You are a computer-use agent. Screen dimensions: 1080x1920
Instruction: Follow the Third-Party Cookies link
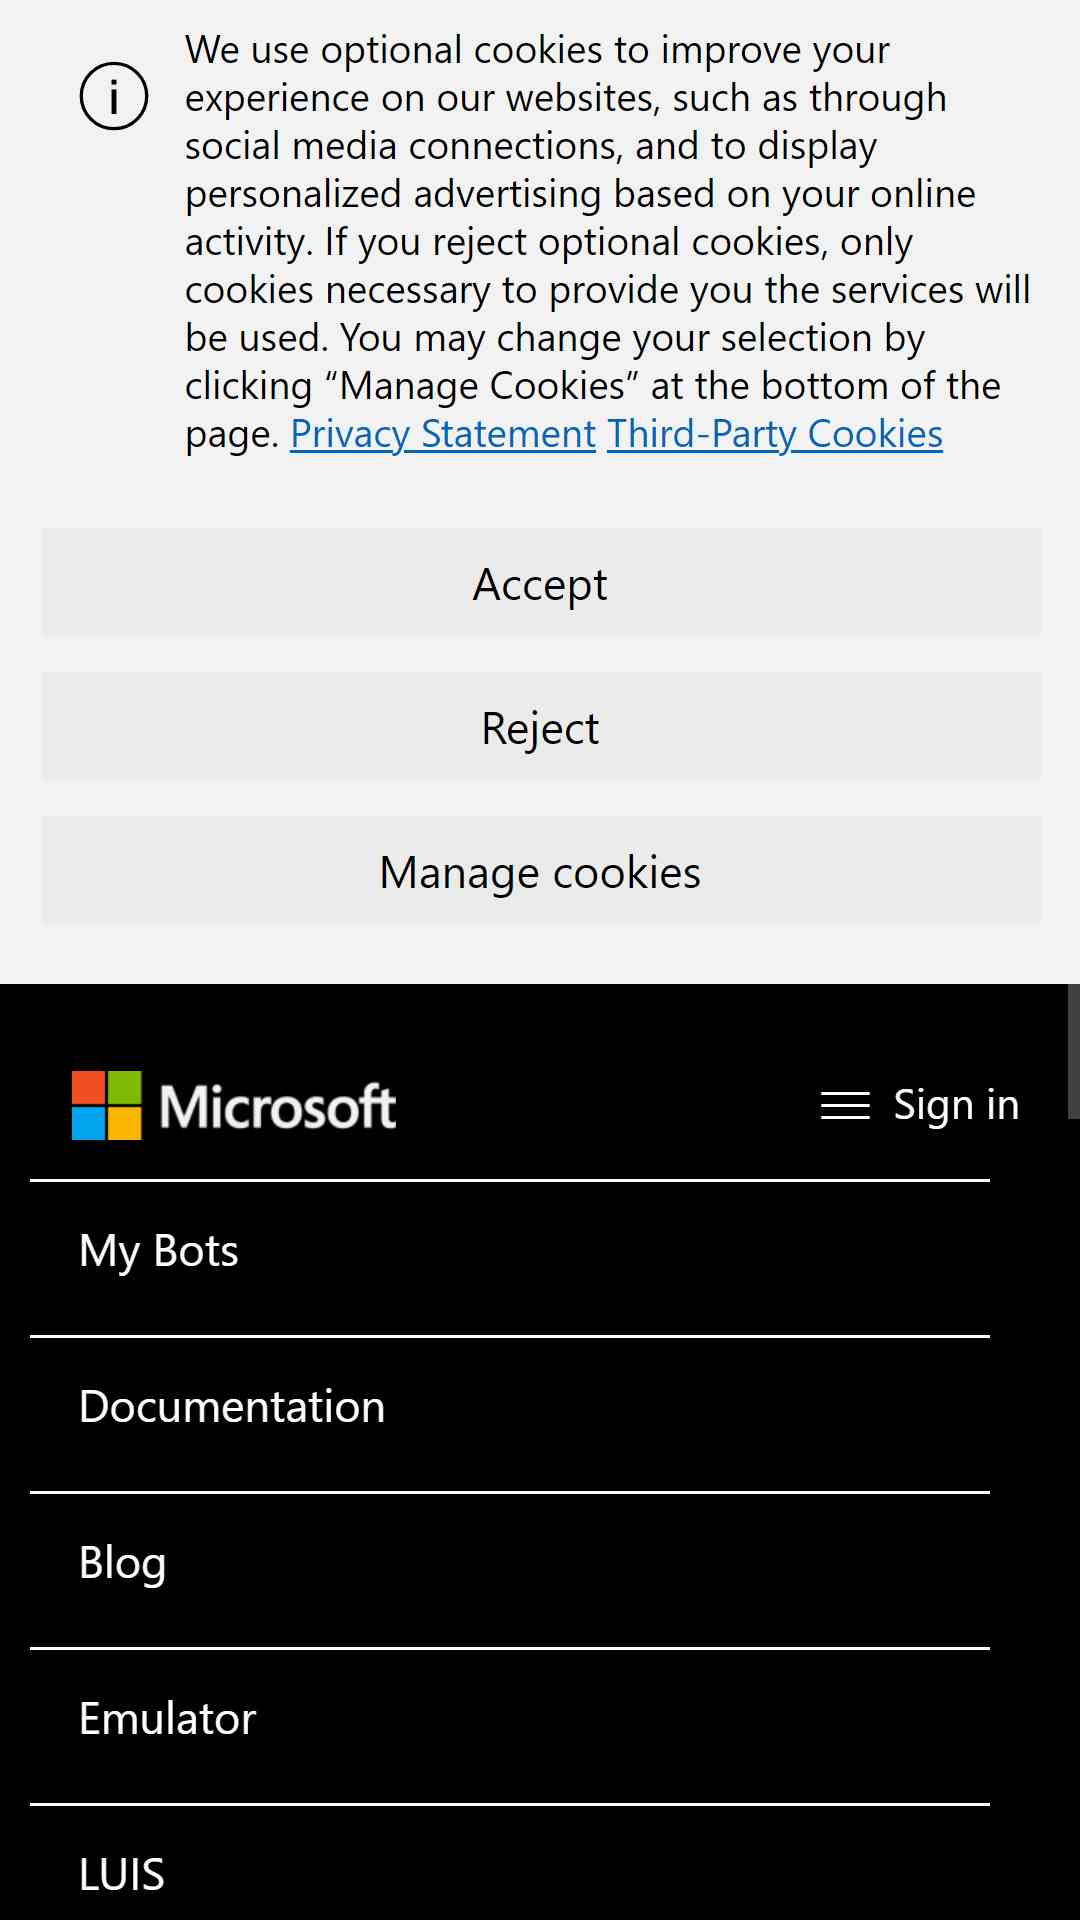click(x=775, y=434)
